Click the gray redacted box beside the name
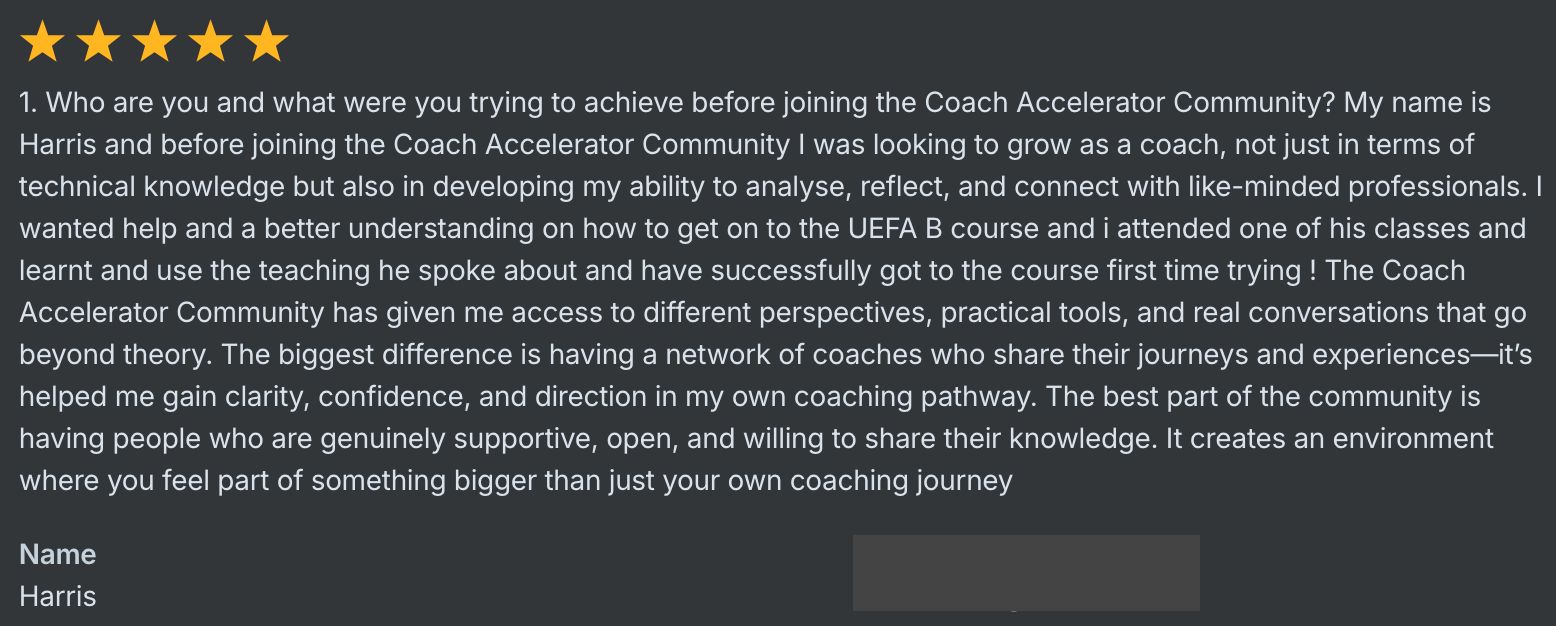This screenshot has height=626, width=1556. [1026, 573]
